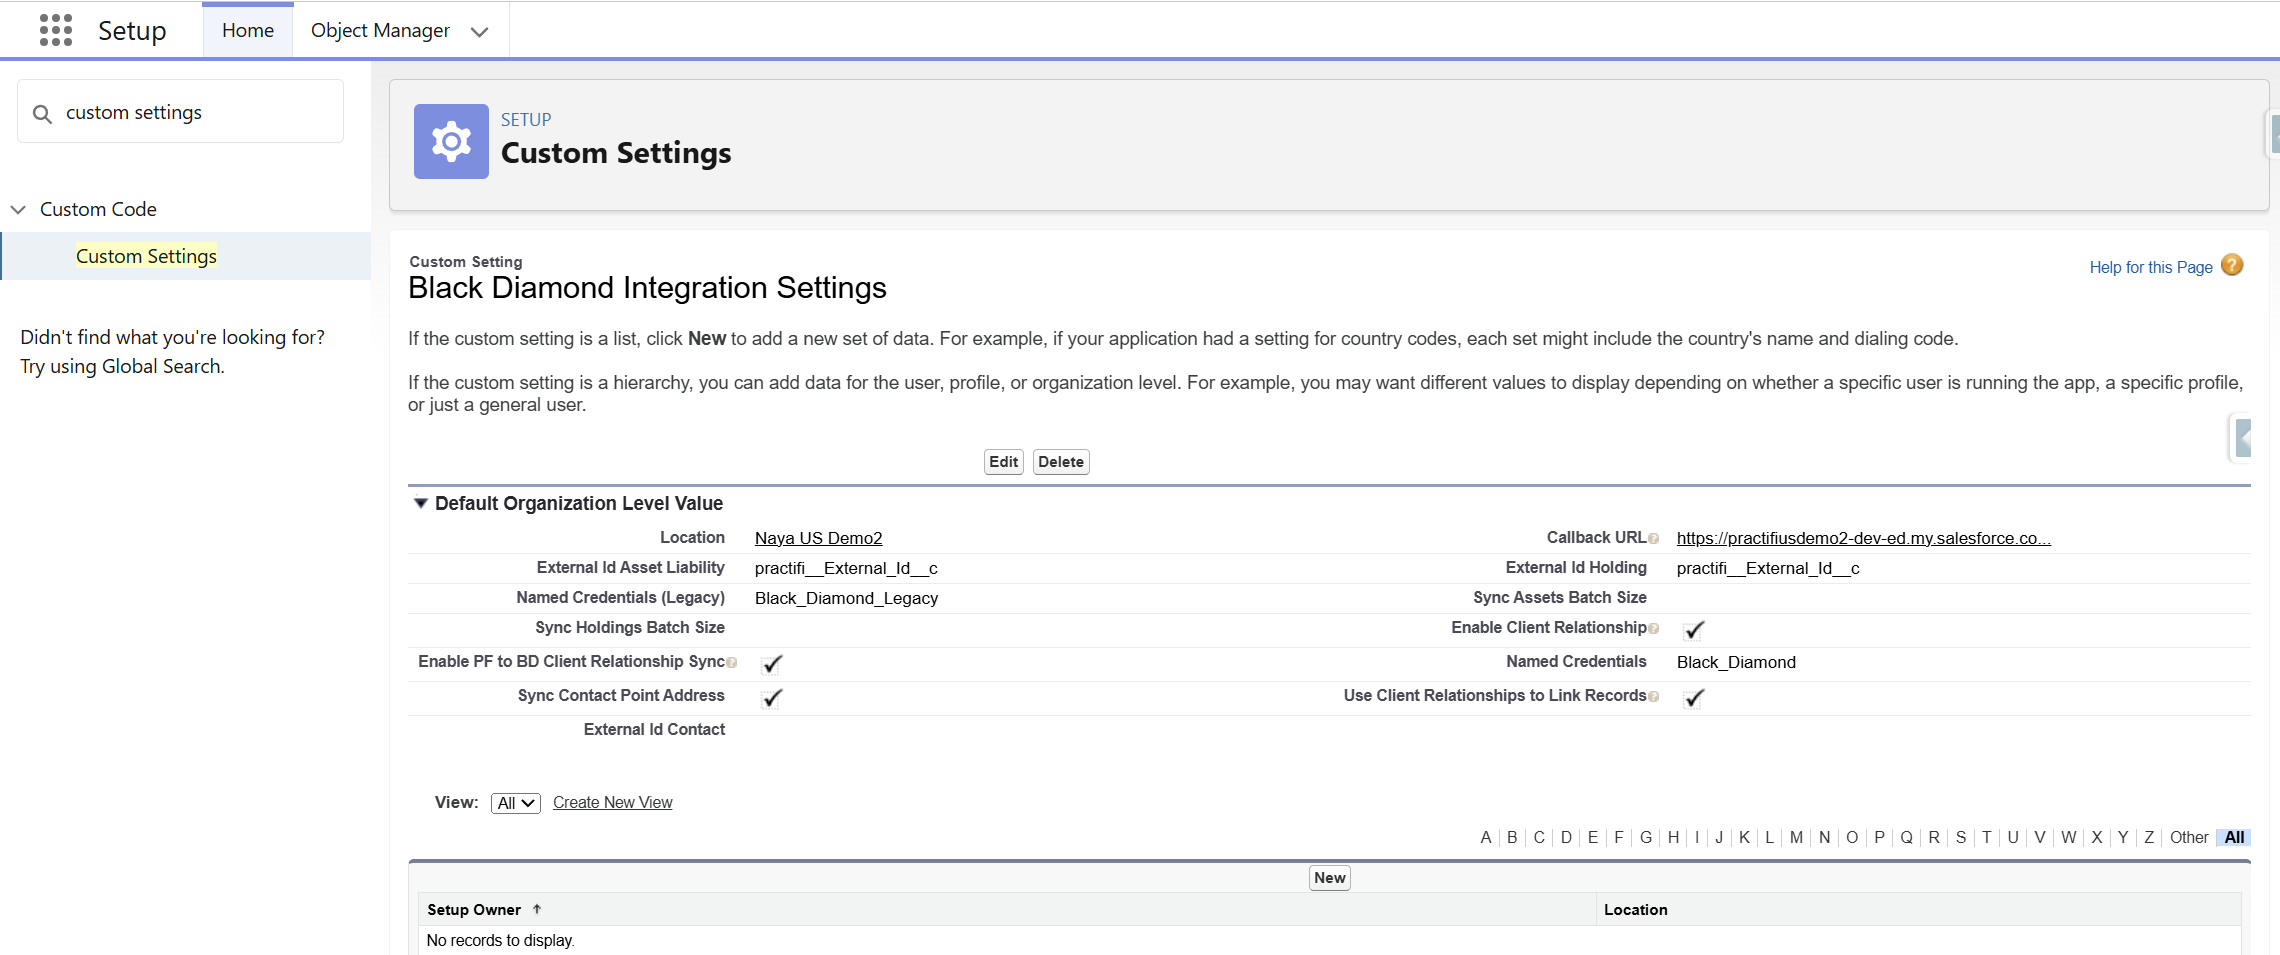This screenshot has height=955, width=2280.
Task: Click the Setup Owner sort arrow icon
Action: click(x=537, y=909)
